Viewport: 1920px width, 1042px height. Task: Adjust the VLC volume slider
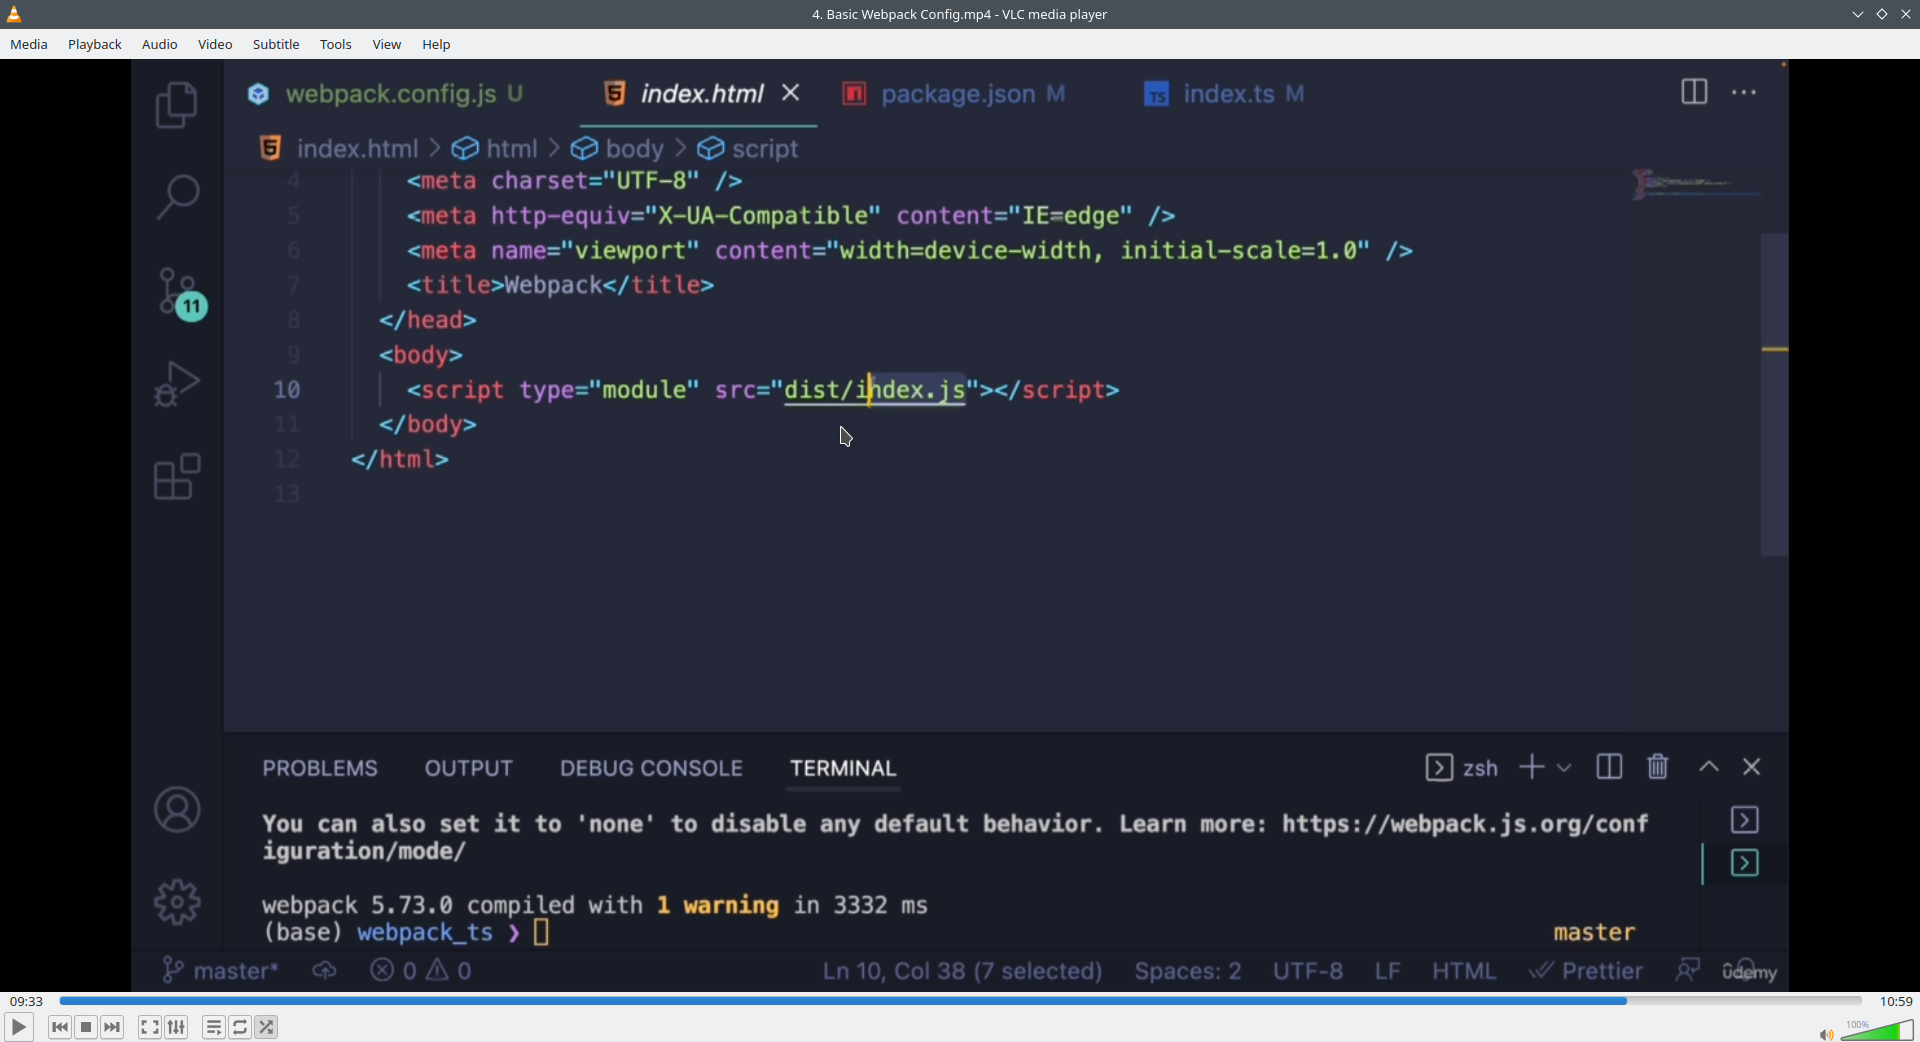1877,1031
